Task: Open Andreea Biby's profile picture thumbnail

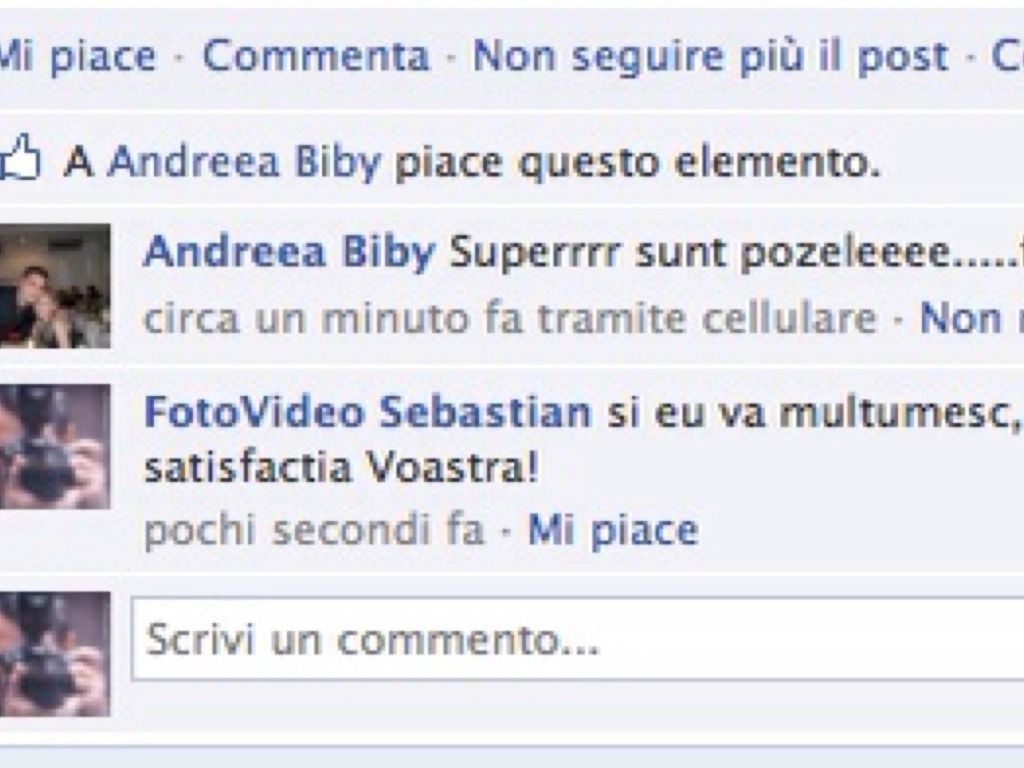Action: 55,285
